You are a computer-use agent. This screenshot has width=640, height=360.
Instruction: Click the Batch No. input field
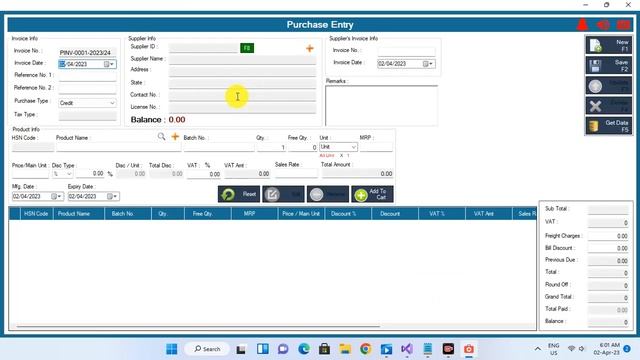(219, 147)
